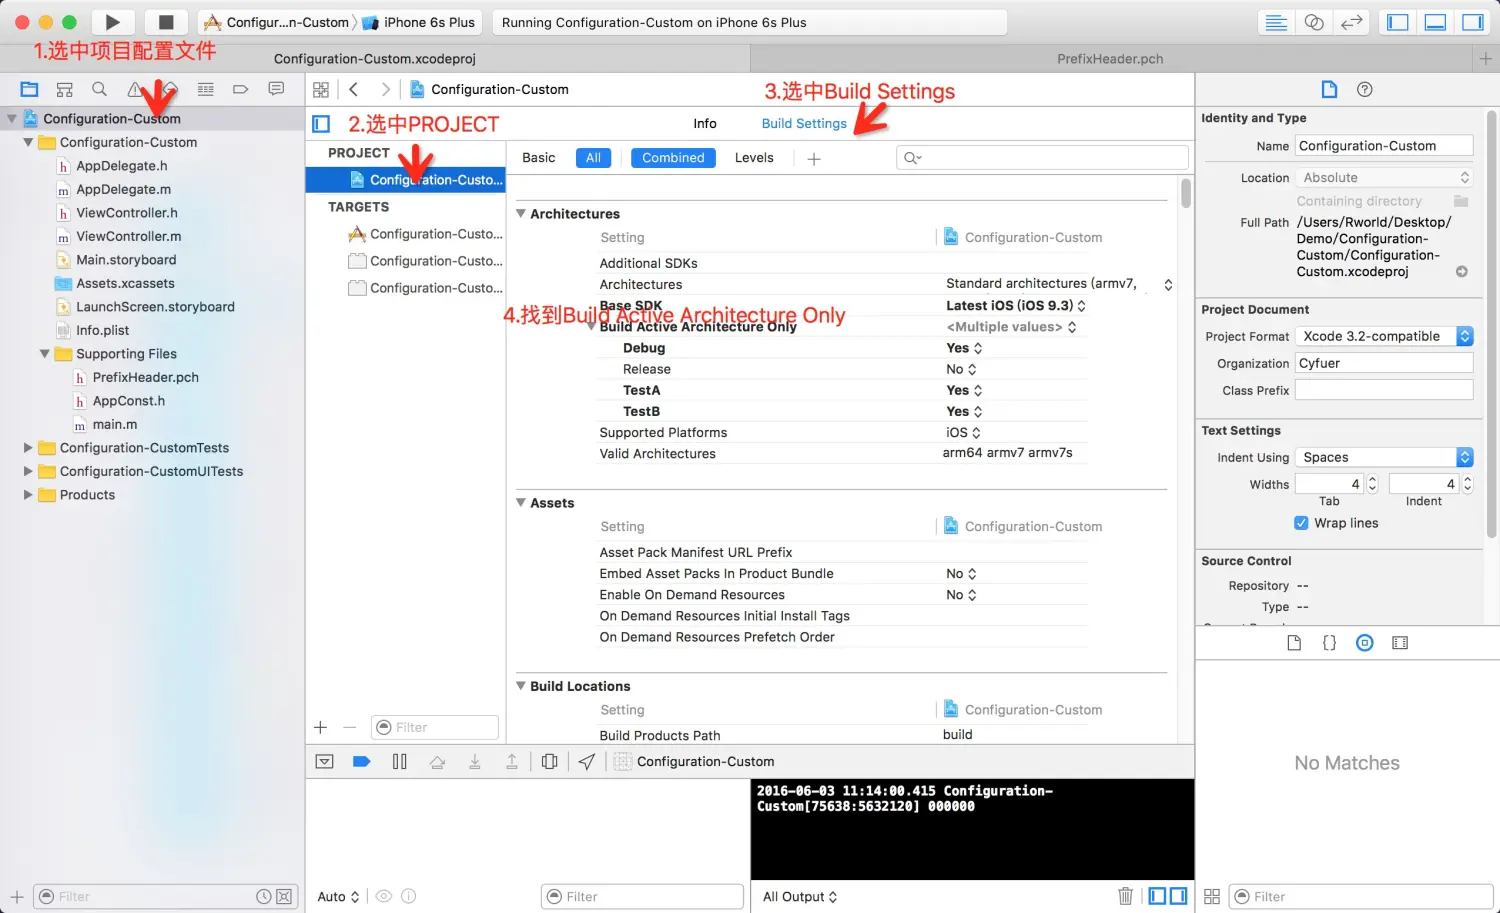Open the Breakpoint navigator icon
Screen dimensions: 1500x913
coord(240,89)
